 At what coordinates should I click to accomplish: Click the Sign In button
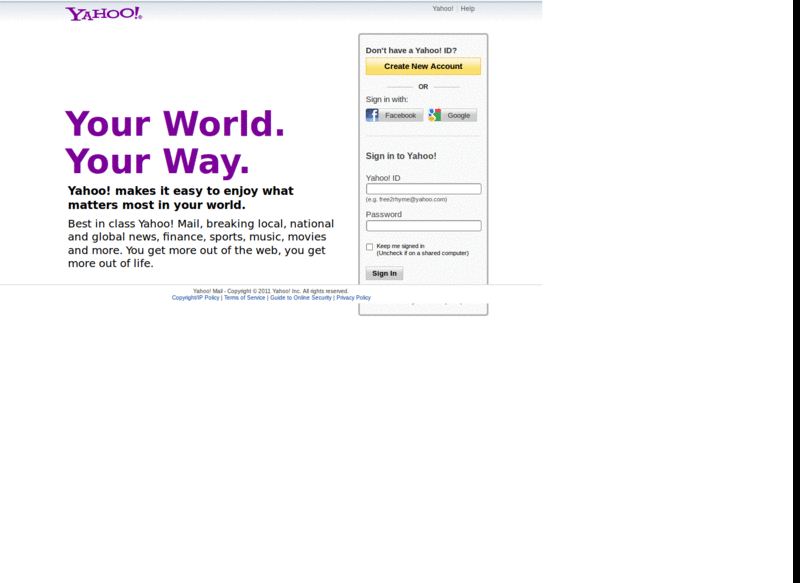384,273
